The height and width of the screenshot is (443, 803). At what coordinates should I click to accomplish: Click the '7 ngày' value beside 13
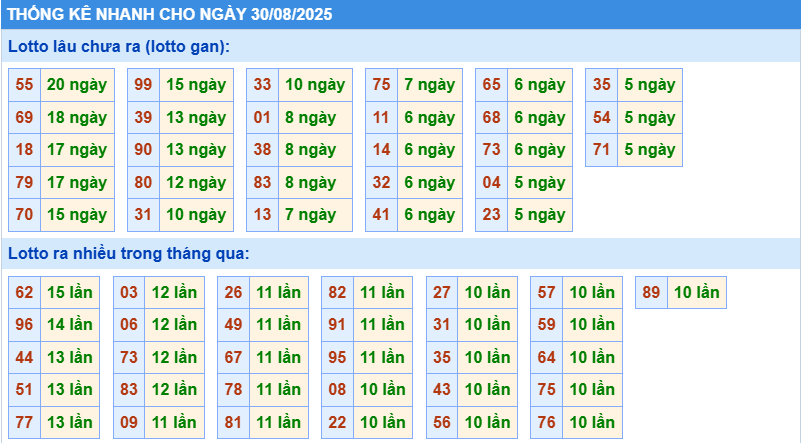pyautogui.click(x=315, y=215)
